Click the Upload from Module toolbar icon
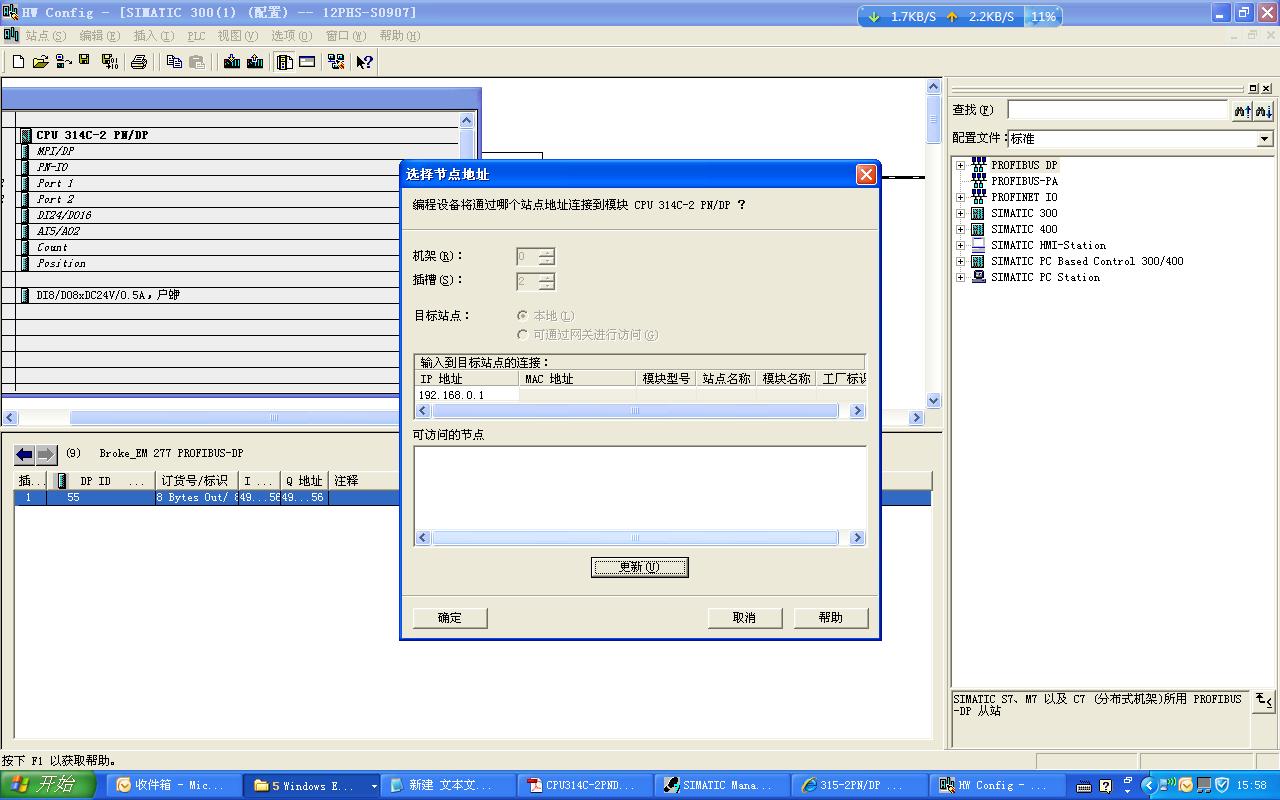Screen dimensions: 1280x800 (x=255, y=62)
